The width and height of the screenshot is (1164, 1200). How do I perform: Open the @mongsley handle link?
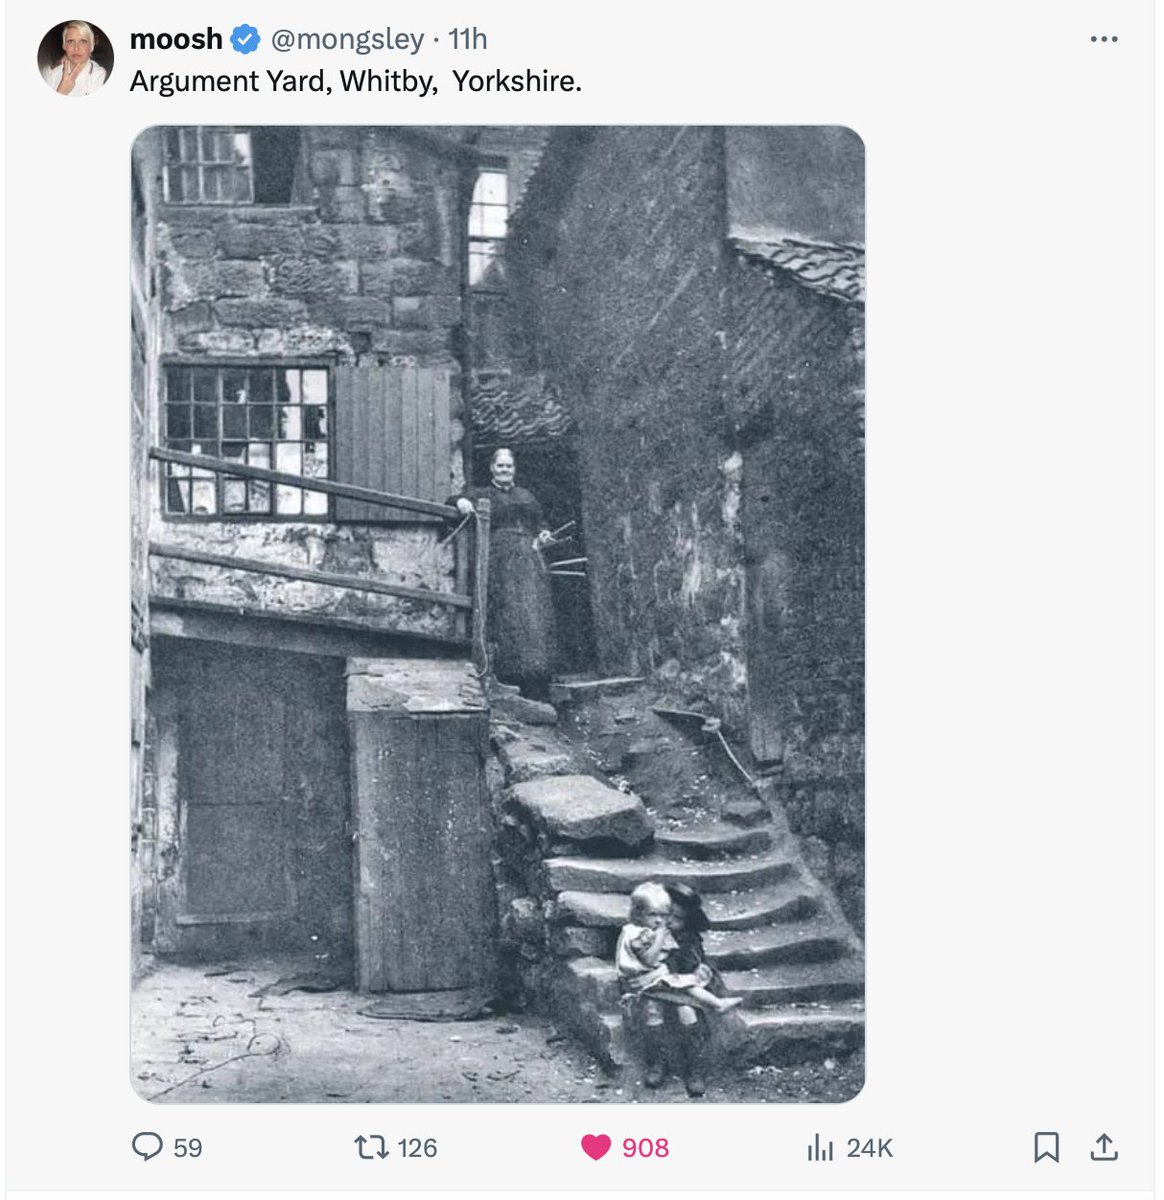(x=347, y=39)
